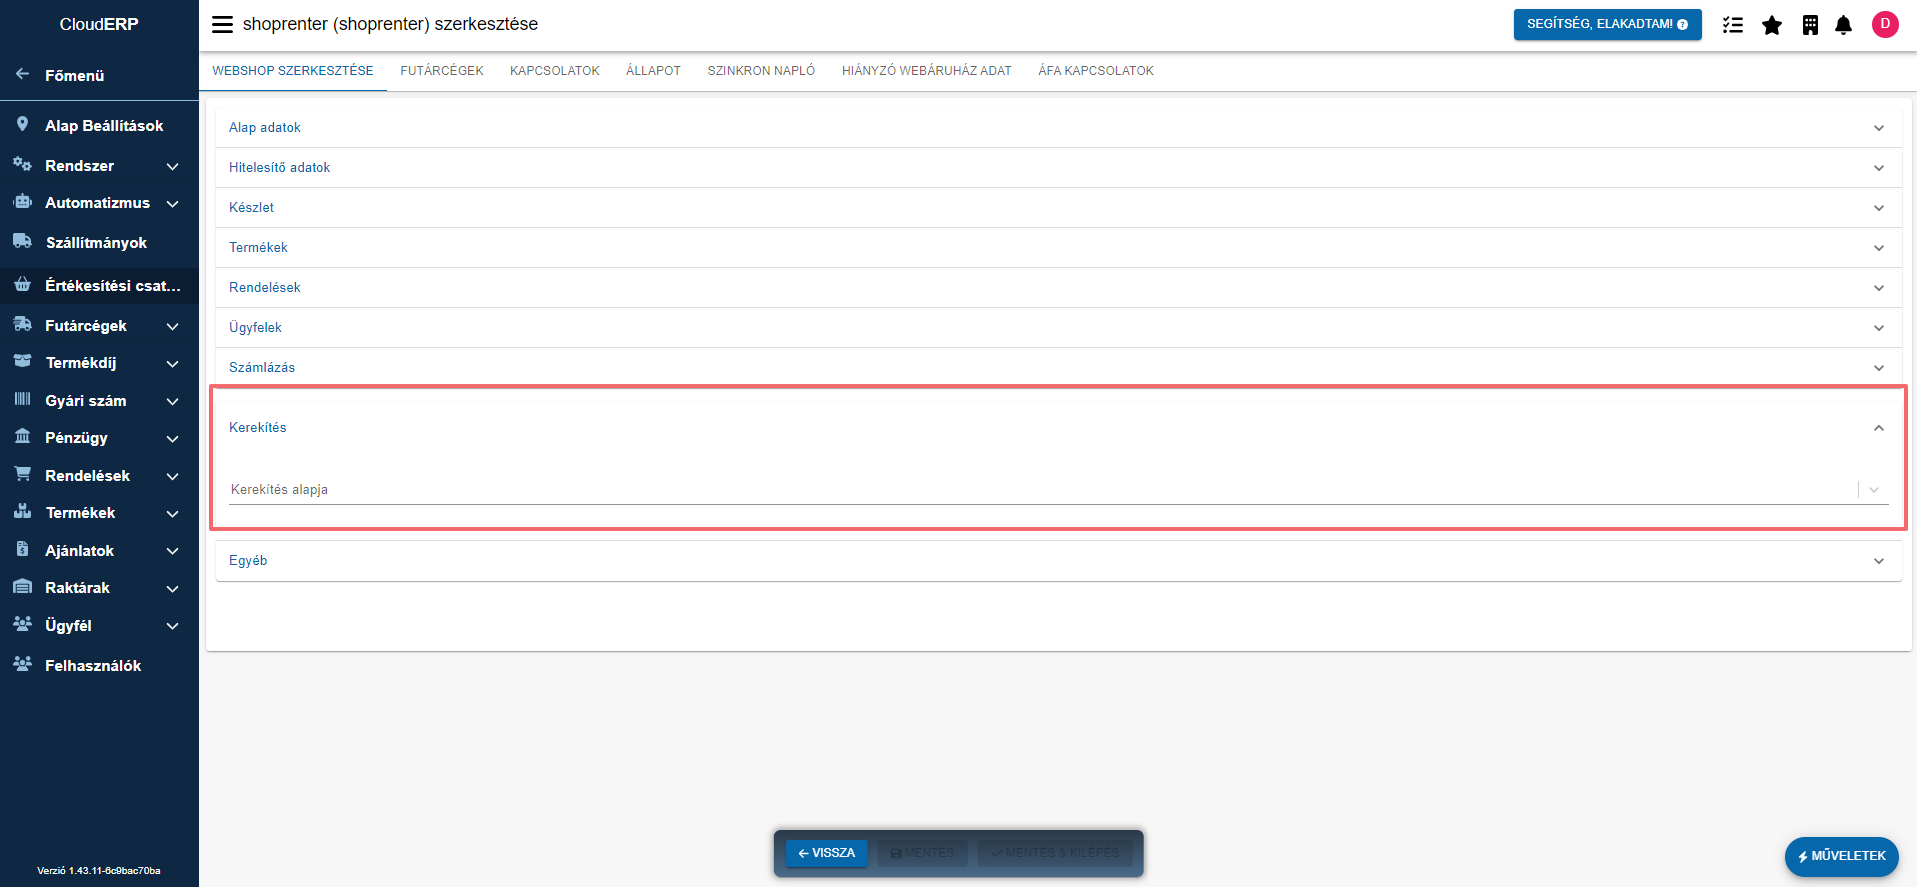Open the hamburger menu icon
1917x887 pixels.
click(x=222, y=24)
